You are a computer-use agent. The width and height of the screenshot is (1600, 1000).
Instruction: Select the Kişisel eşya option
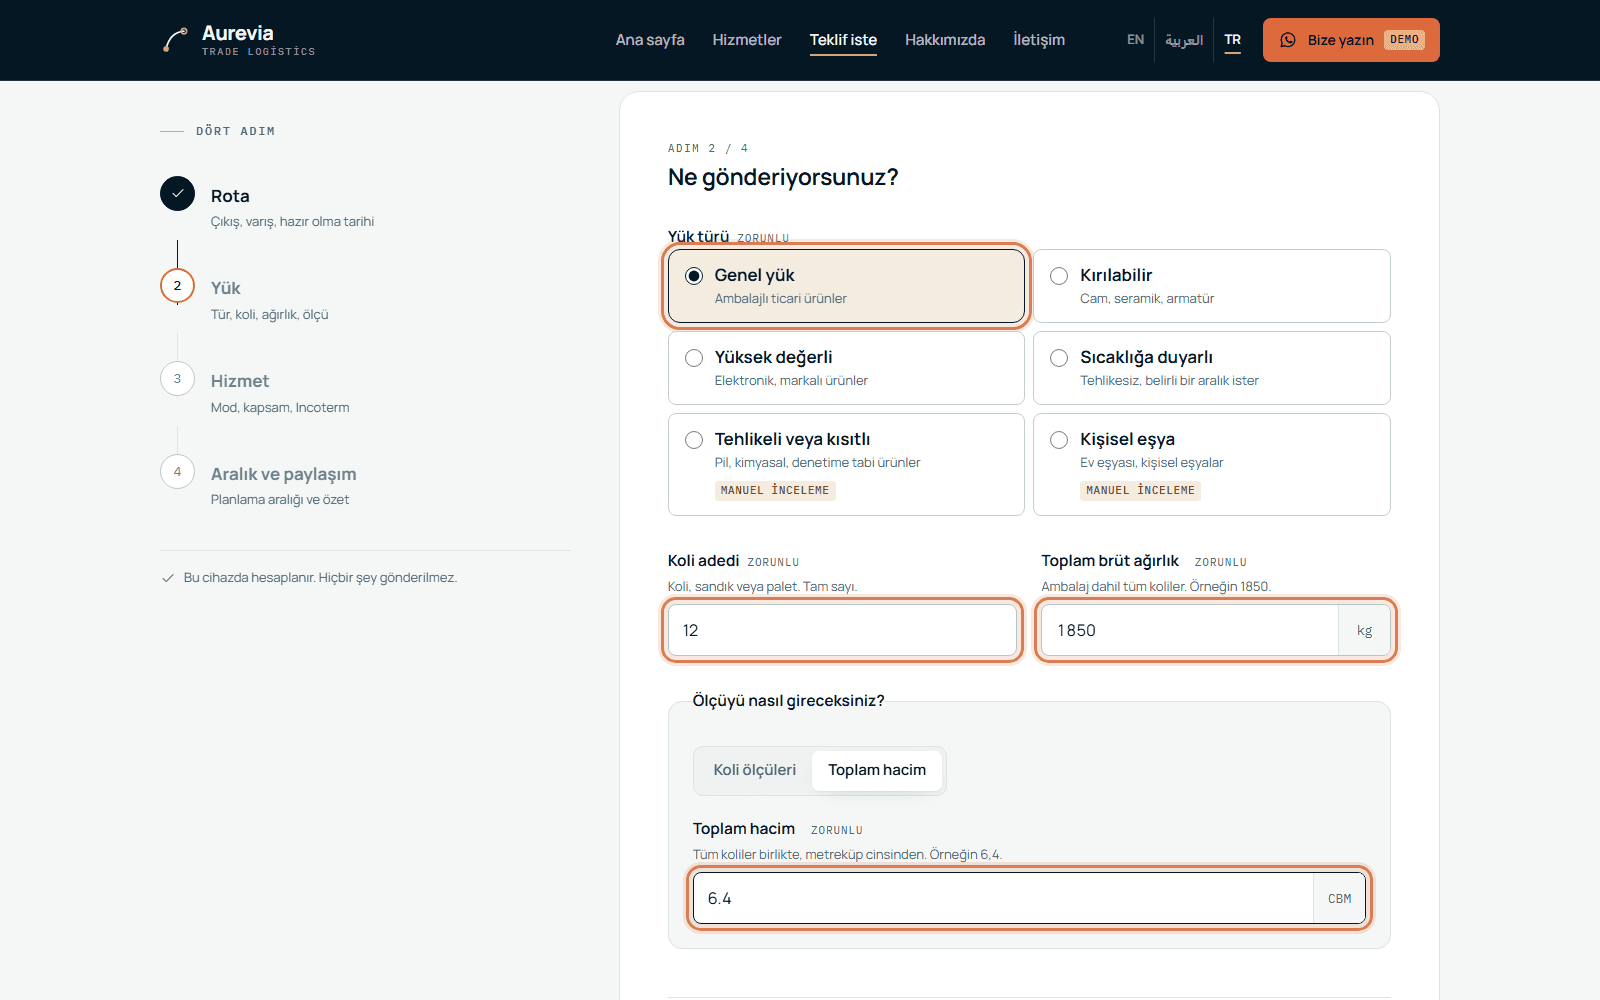tap(1212, 464)
